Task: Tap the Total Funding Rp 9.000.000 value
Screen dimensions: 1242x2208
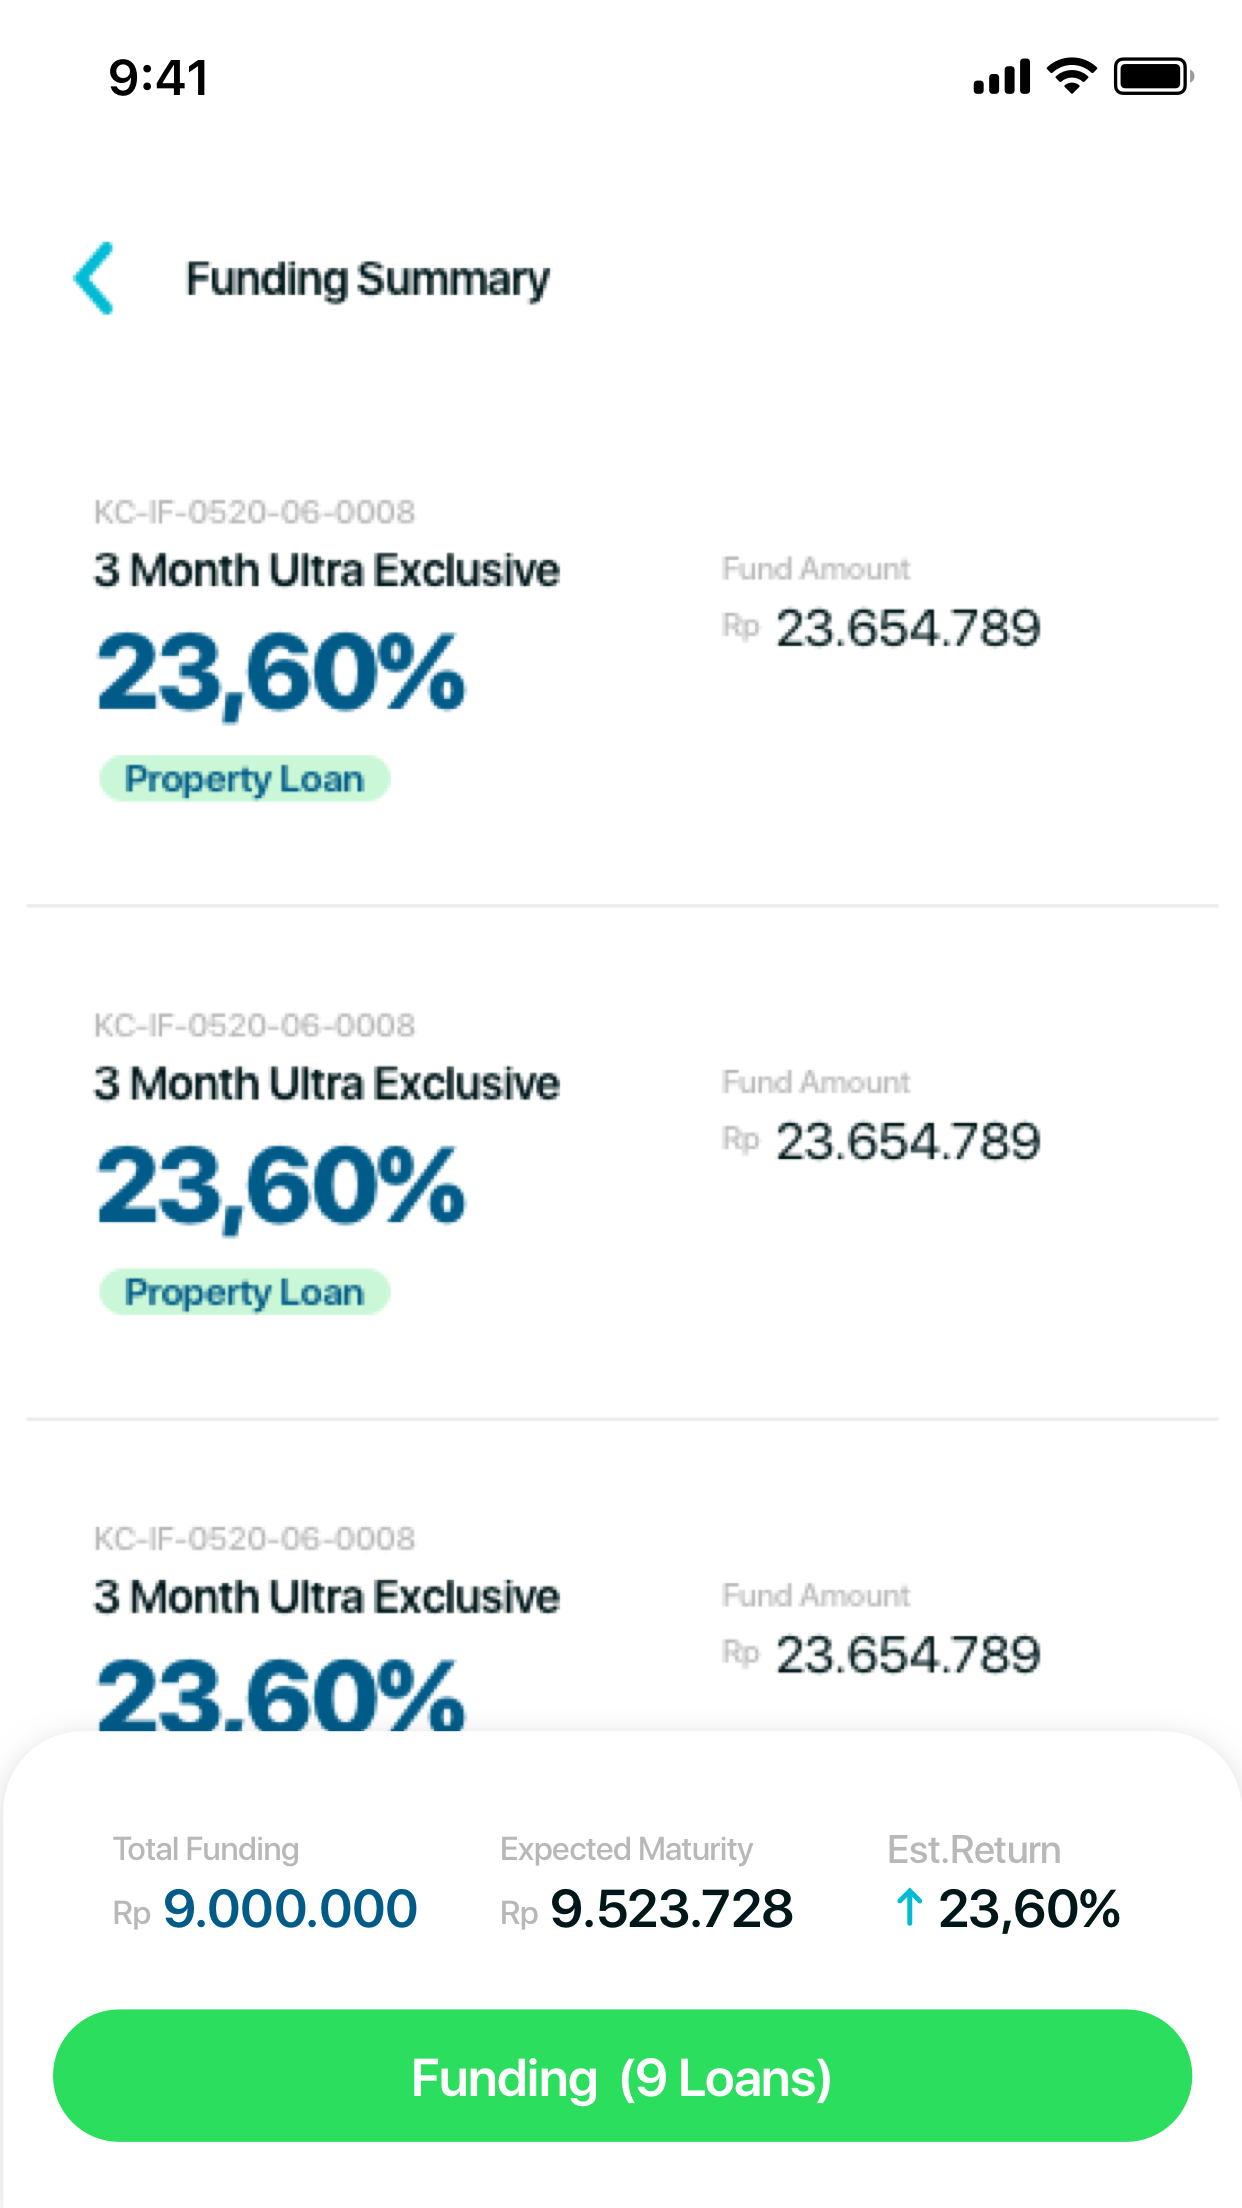Action: pyautogui.click(x=265, y=1908)
